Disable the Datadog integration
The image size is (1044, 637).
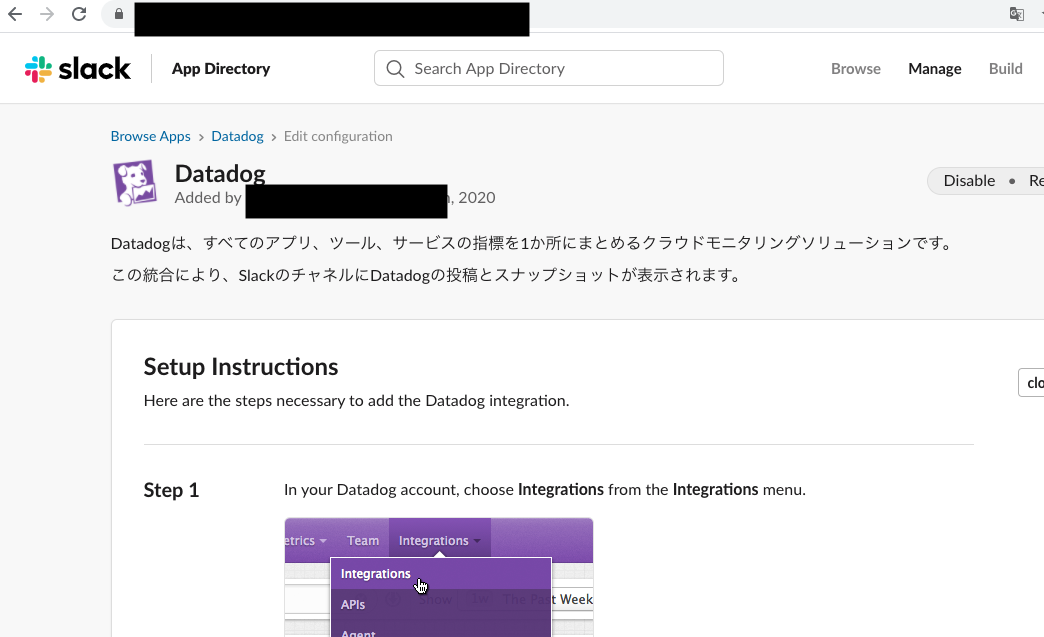pos(968,180)
